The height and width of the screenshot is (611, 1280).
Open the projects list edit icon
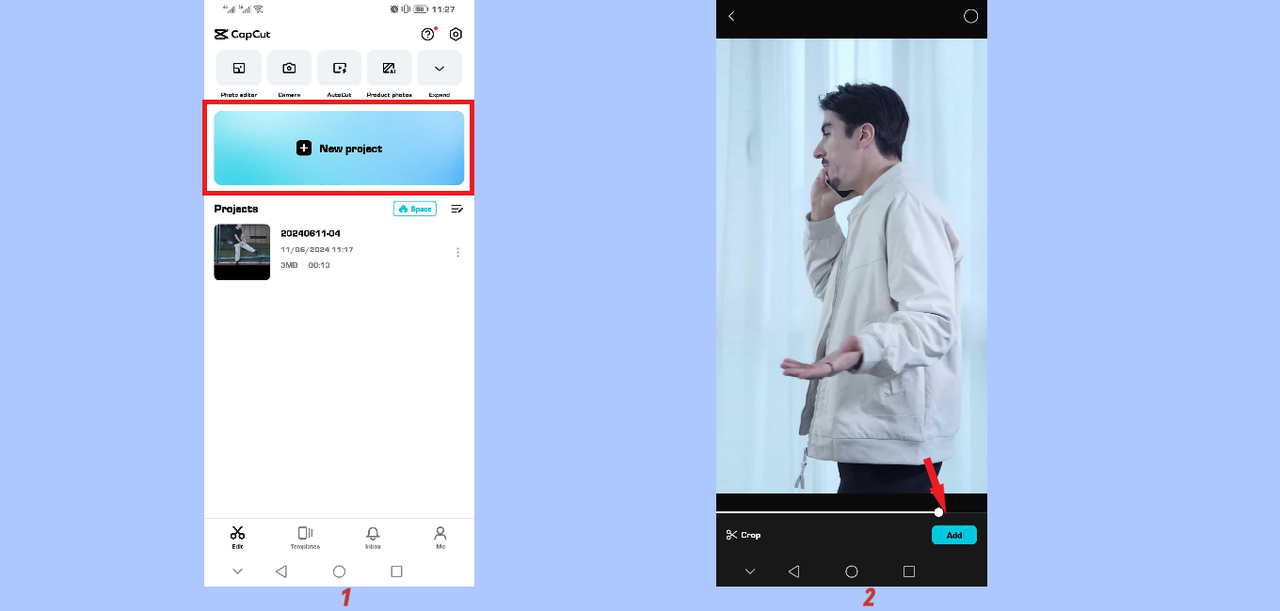pos(457,209)
